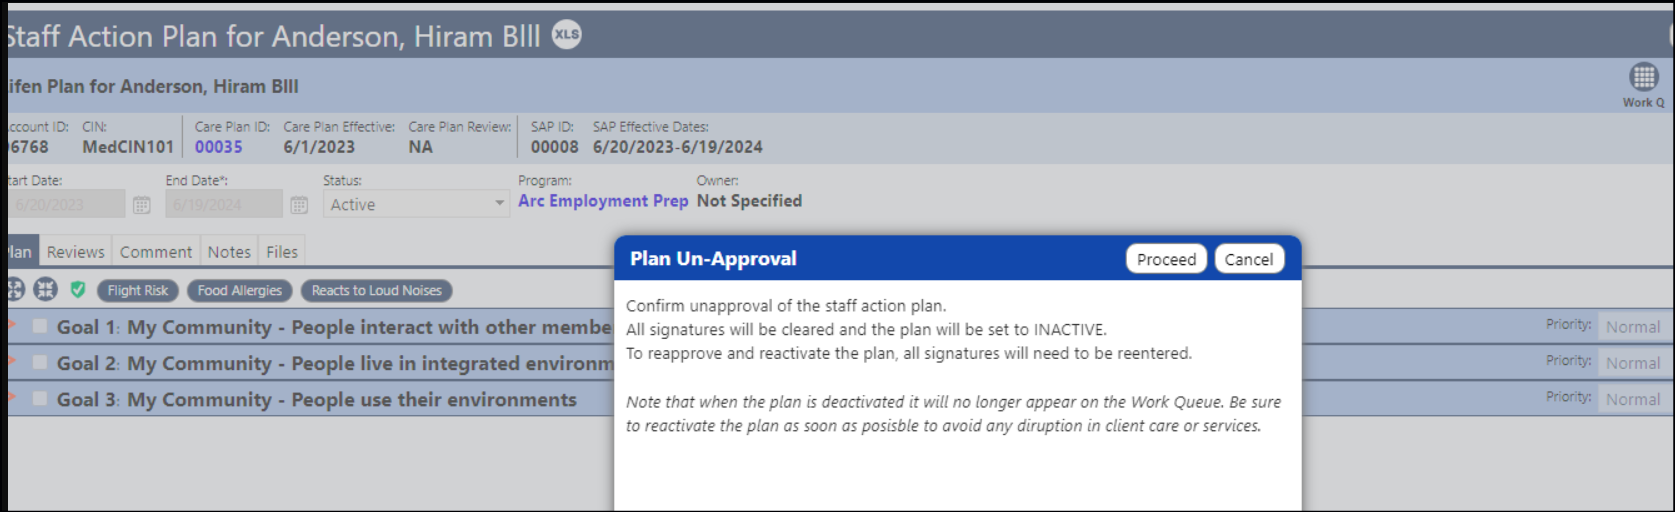Open the Notes tab
The image size is (1675, 512).
229,252
